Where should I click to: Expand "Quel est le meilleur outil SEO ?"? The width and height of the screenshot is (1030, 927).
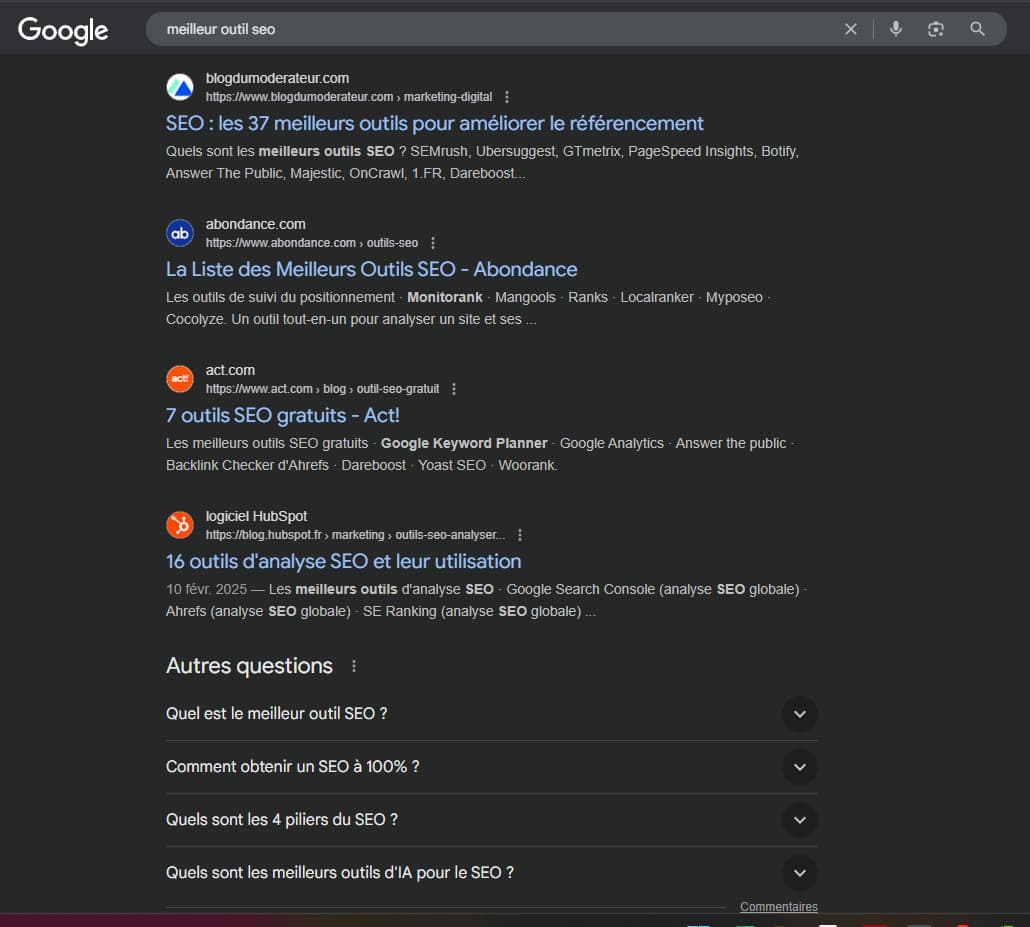coord(799,714)
